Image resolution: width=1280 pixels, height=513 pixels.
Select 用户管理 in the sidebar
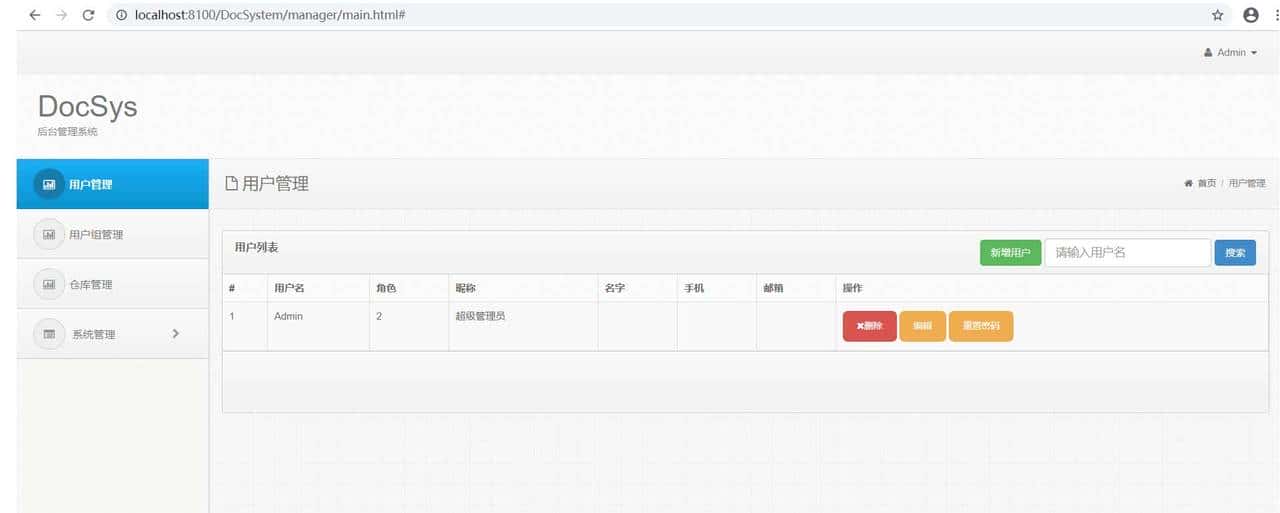point(113,184)
